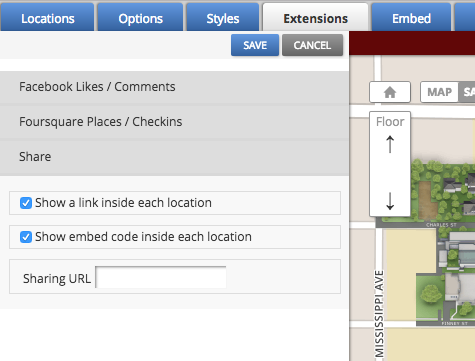Switch to the Locations tab
The height and width of the screenshot is (361, 475).
click(x=47, y=18)
